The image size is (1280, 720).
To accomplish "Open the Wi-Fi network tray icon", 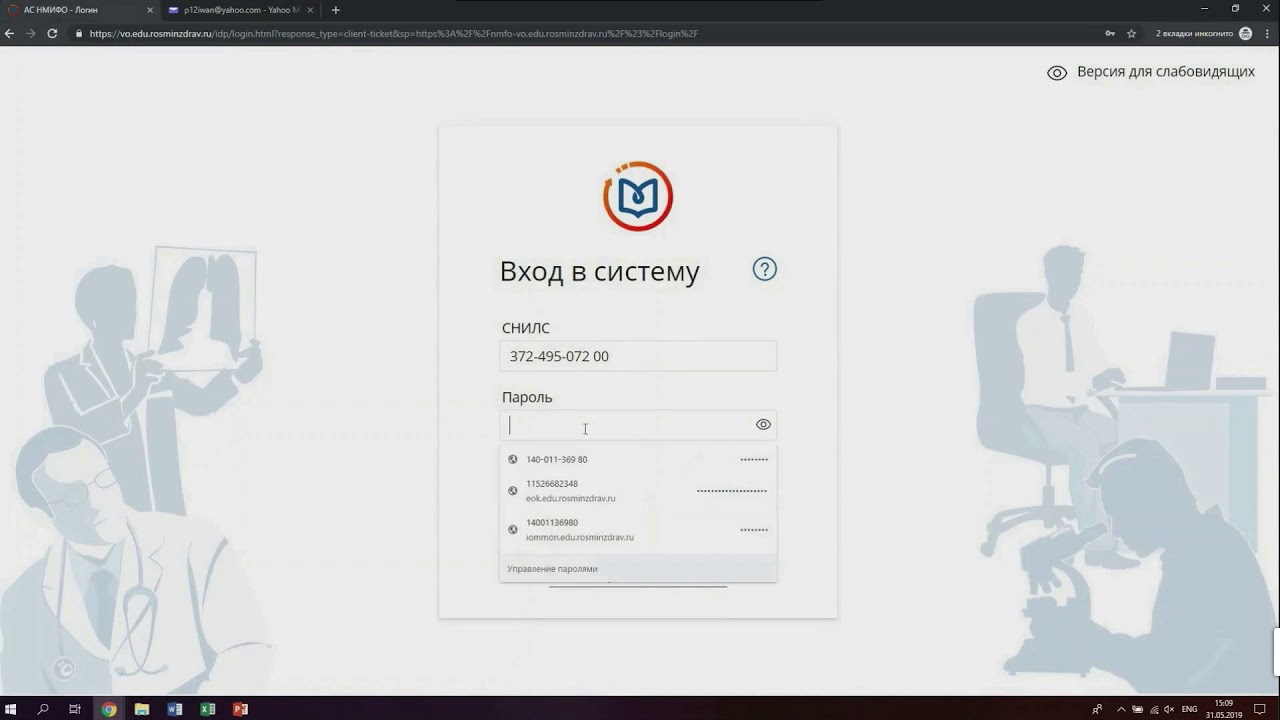I will tap(1153, 709).
